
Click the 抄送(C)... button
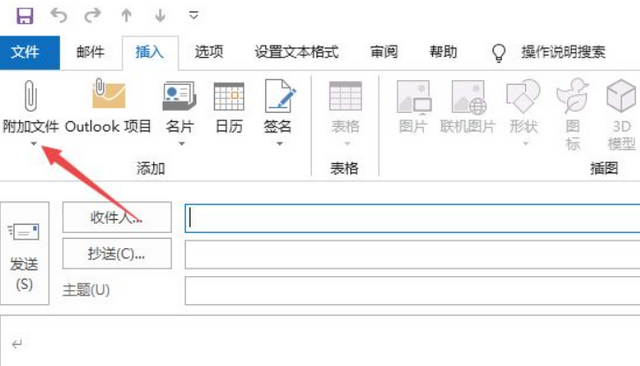coord(117,254)
